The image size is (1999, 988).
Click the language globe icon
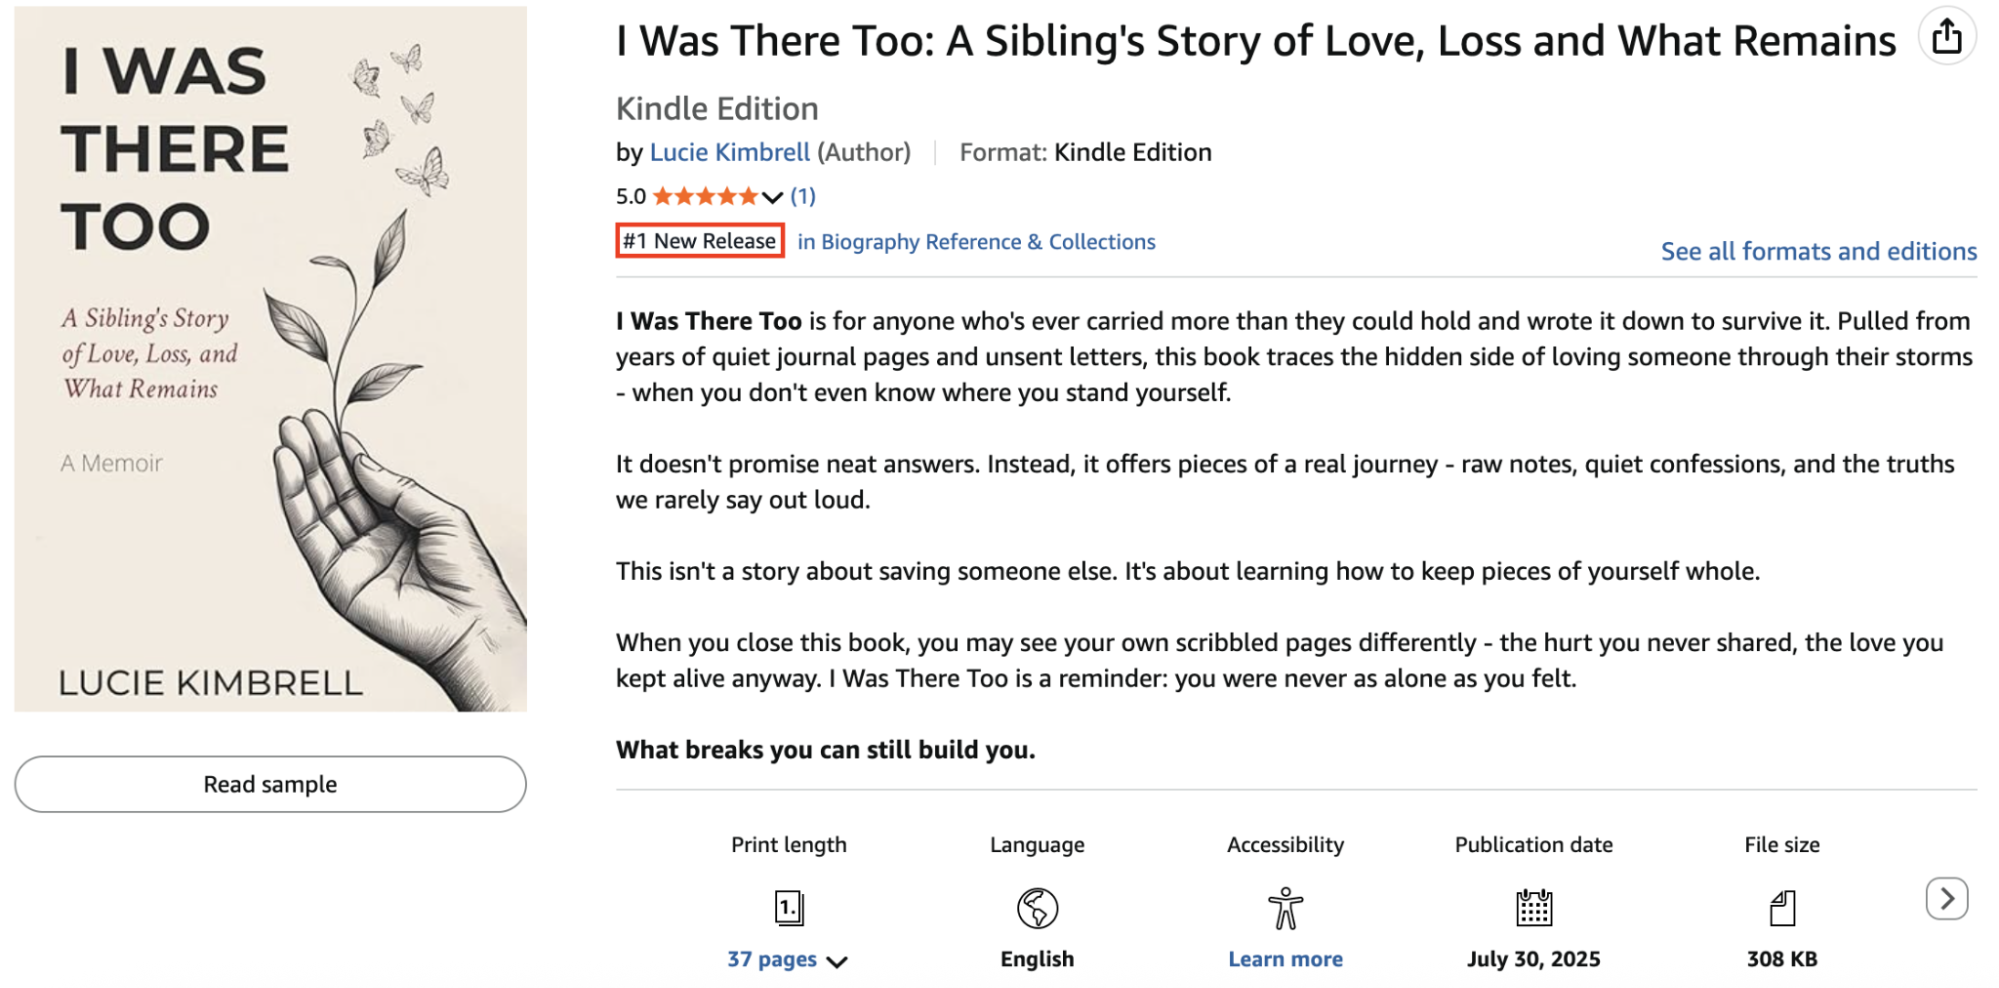pyautogui.click(x=1037, y=908)
